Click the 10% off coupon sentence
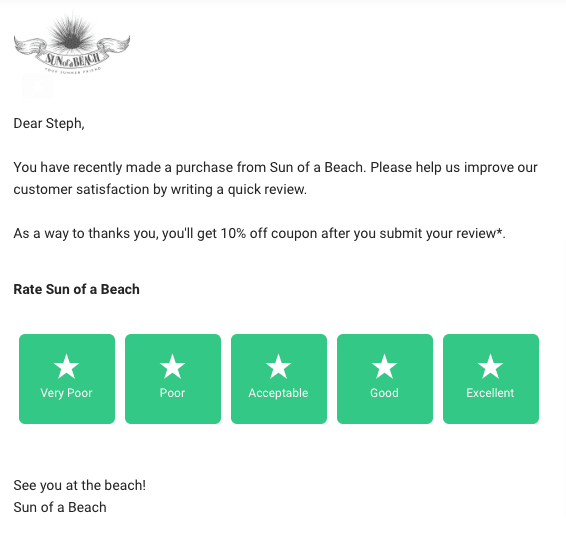566x538 pixels. pos(260,234)
